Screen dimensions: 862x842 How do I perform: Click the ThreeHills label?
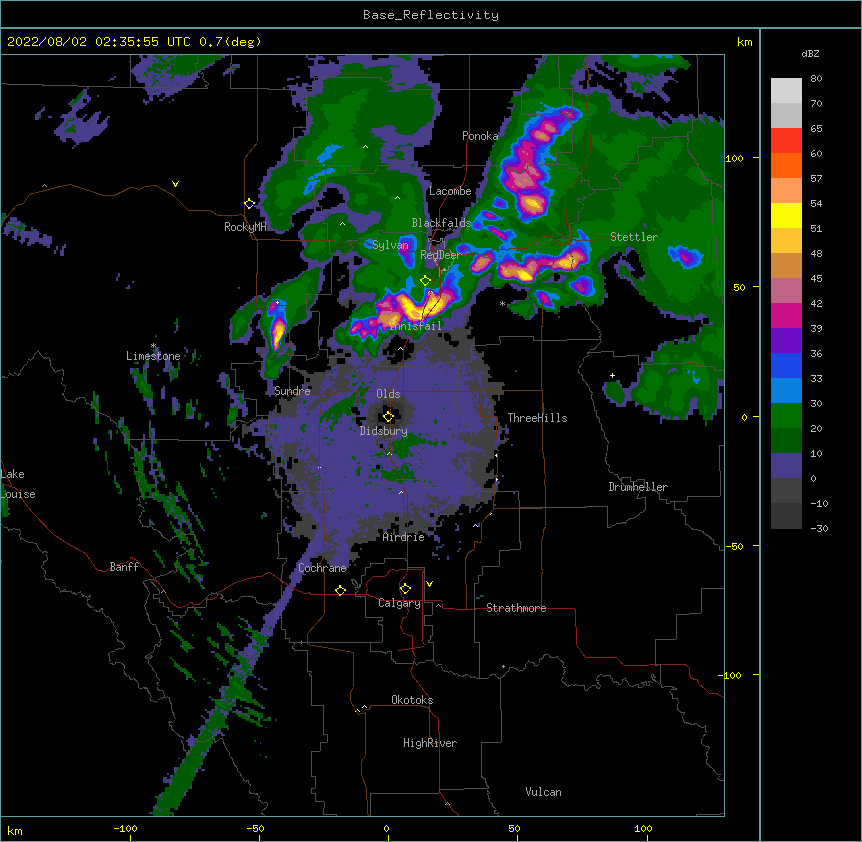[537, 418]
